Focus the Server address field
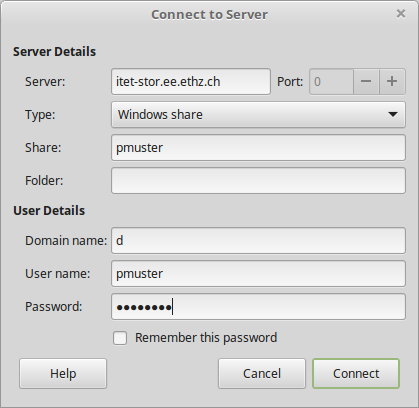This screenshot has height=408, width=419. [191, 82]
